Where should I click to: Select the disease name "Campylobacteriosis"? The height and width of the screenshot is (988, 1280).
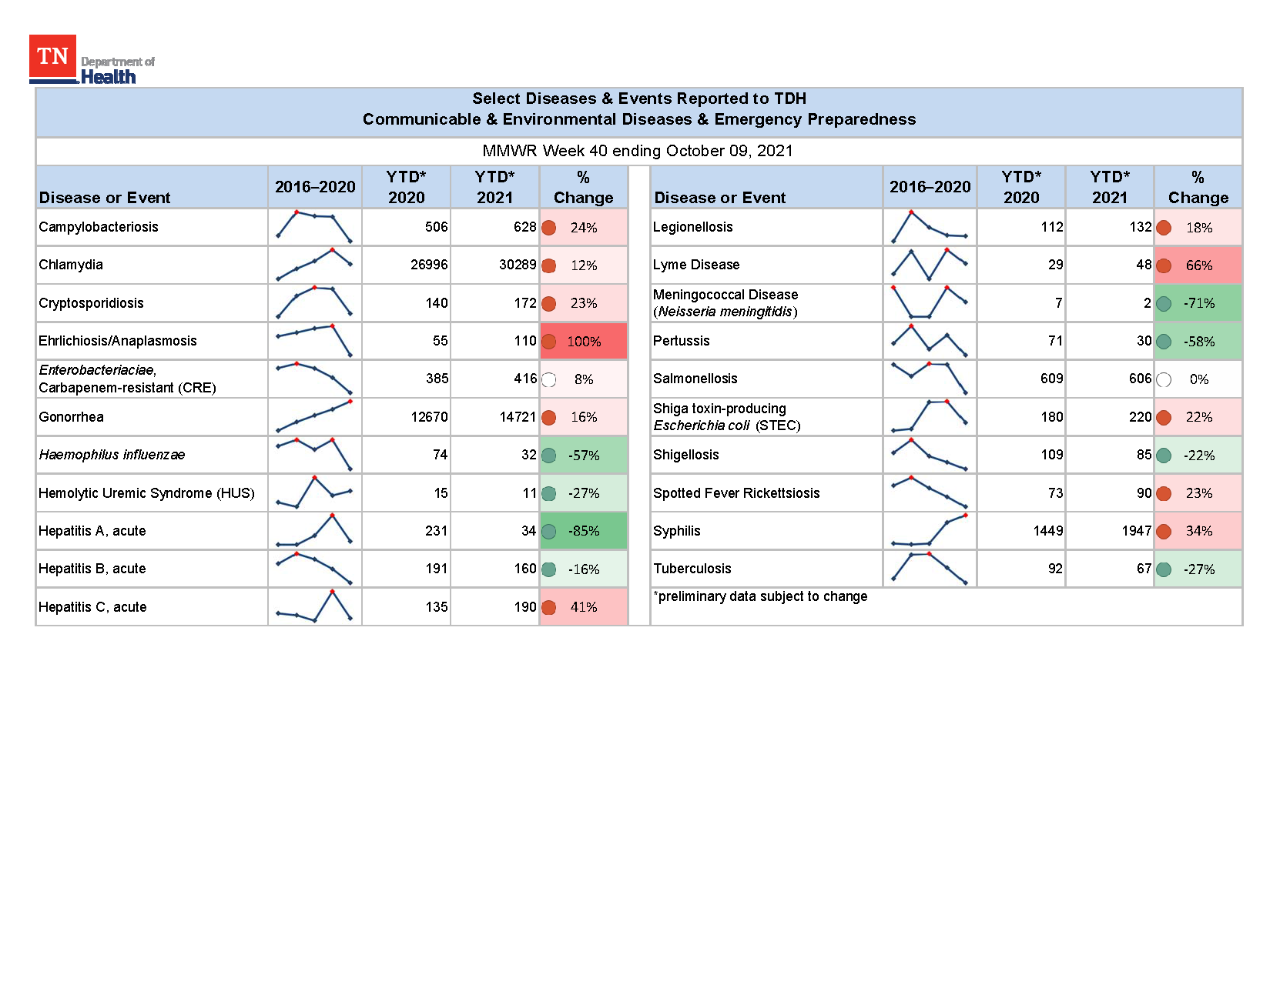[x=98, y=227]
